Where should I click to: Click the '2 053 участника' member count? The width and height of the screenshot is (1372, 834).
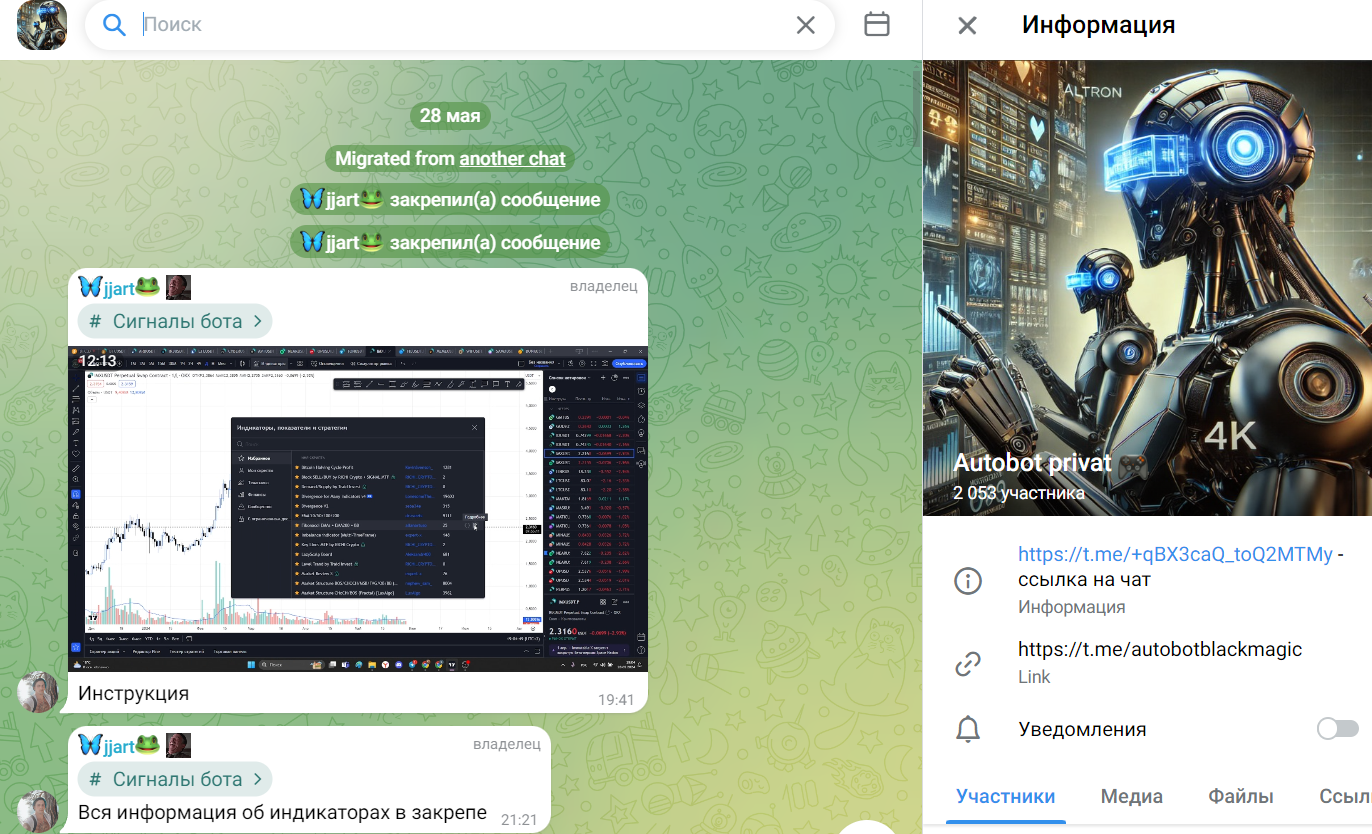point(1019,493)
